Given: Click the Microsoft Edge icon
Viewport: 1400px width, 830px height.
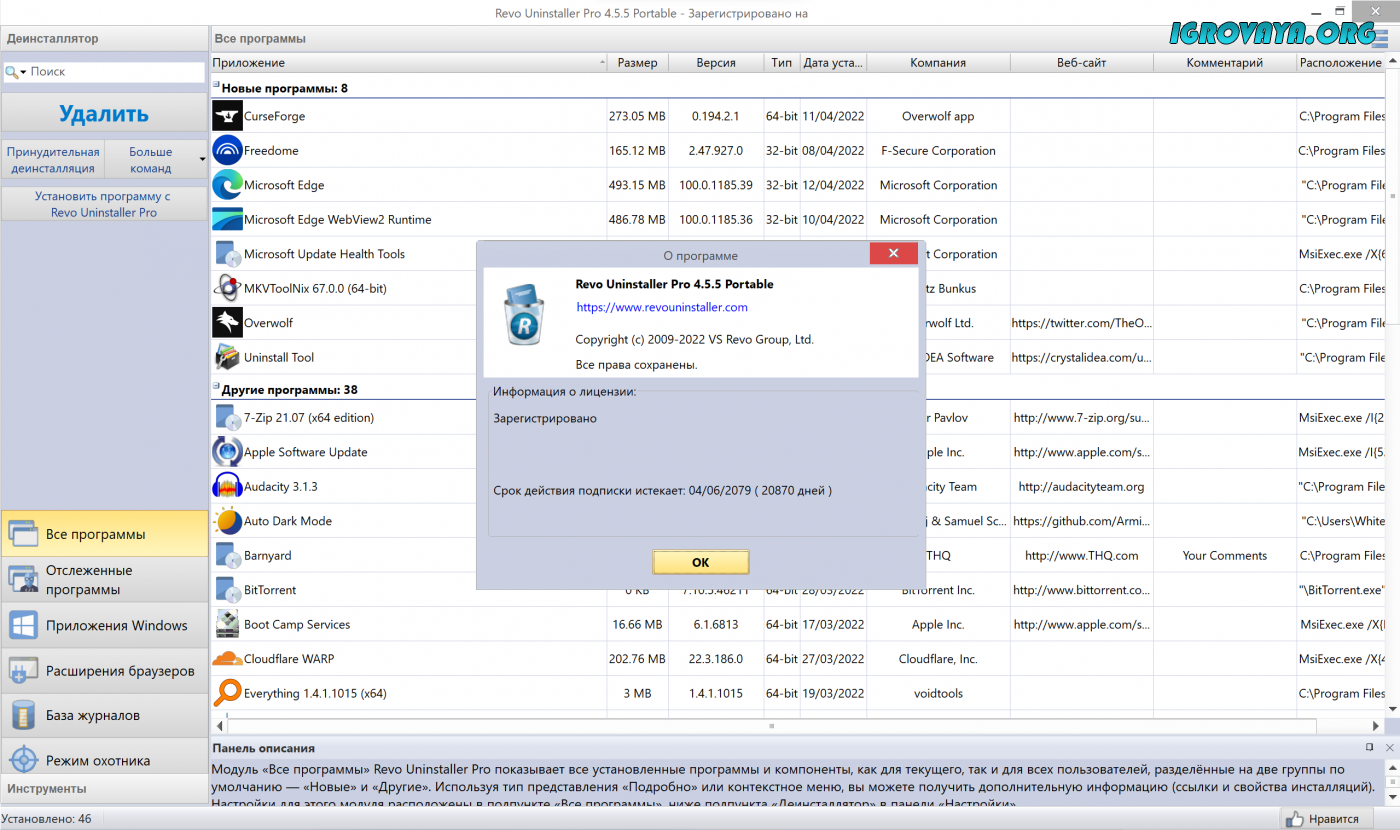Looking at the screenshot, I should coord(227,185).
